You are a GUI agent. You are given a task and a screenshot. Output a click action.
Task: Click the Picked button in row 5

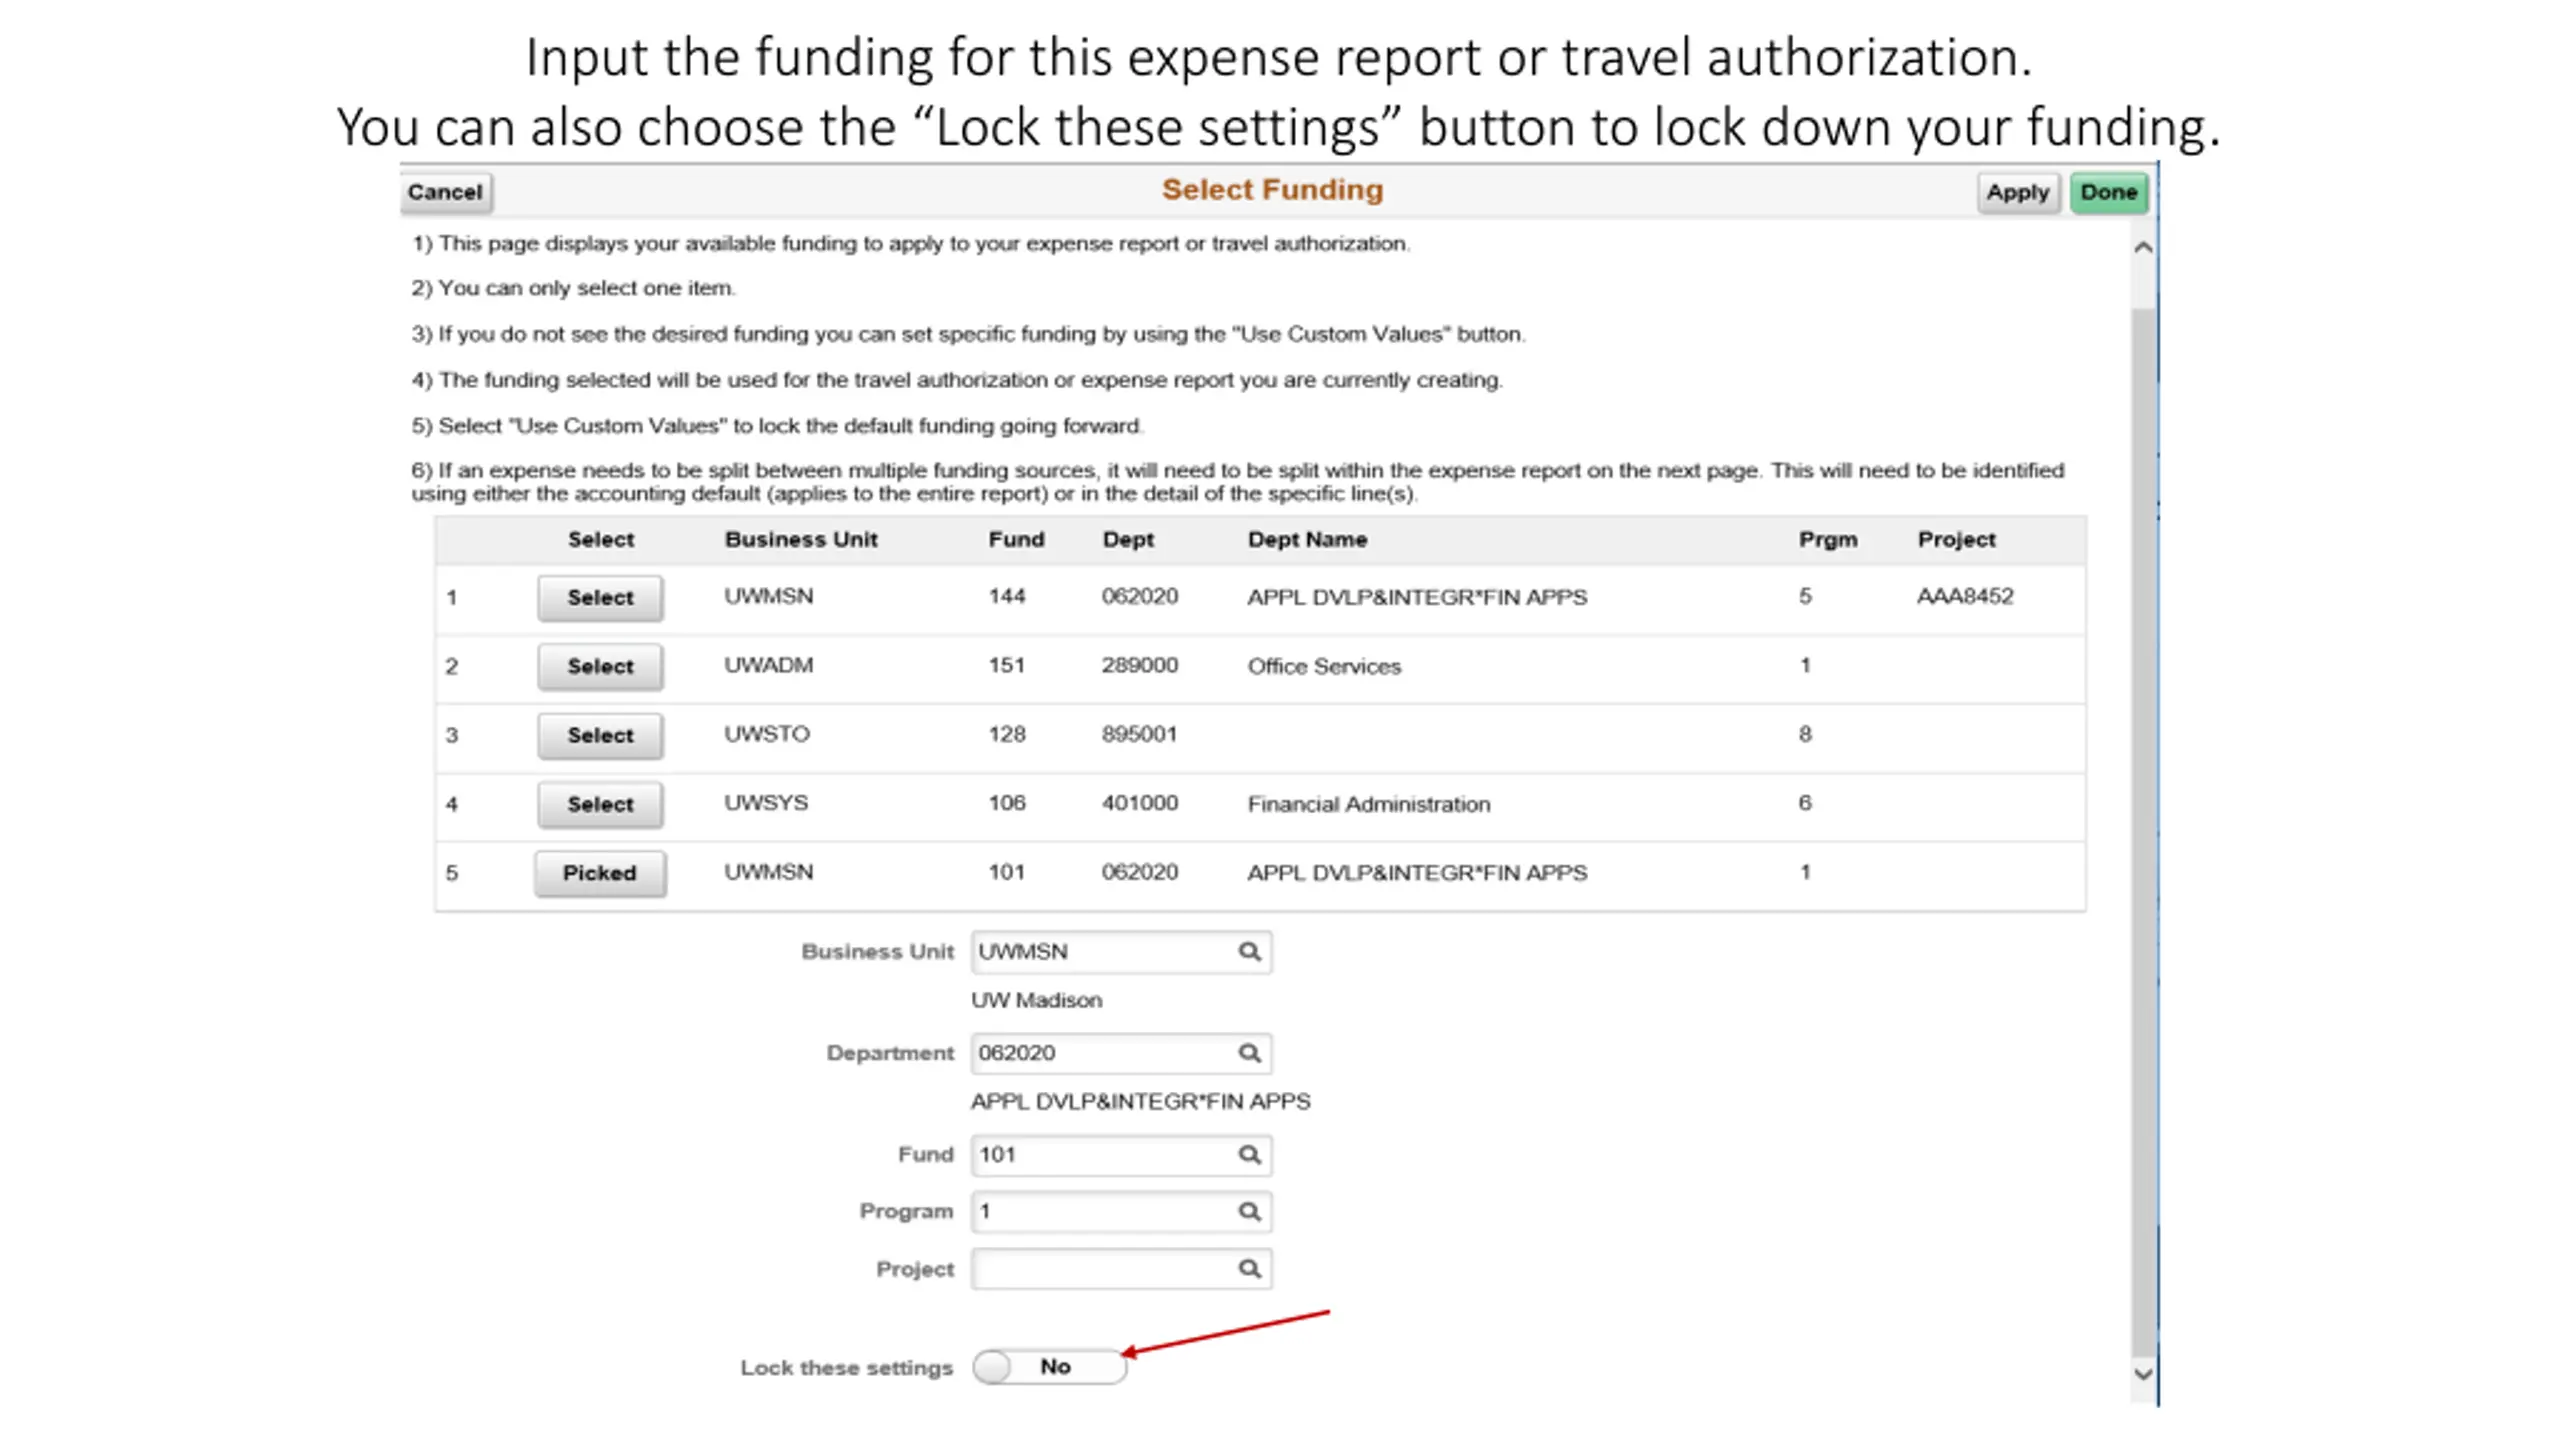[x=600, y=874]
